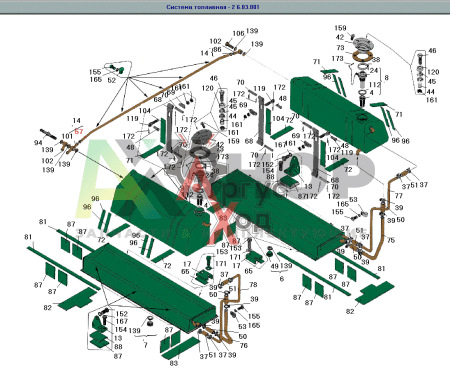This screenshot has height=378, width=450.
Task: Select part label 49 by the drain plug
Action: tap(274, 266)
